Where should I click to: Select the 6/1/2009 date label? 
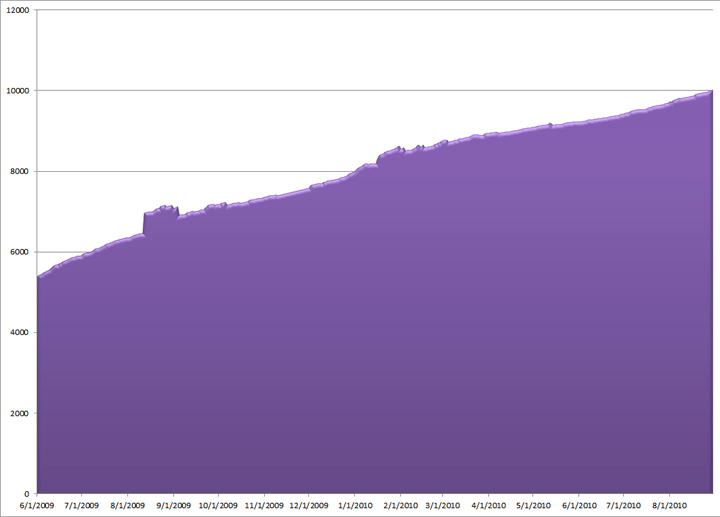pyautogui.click(x=37, y=506)
